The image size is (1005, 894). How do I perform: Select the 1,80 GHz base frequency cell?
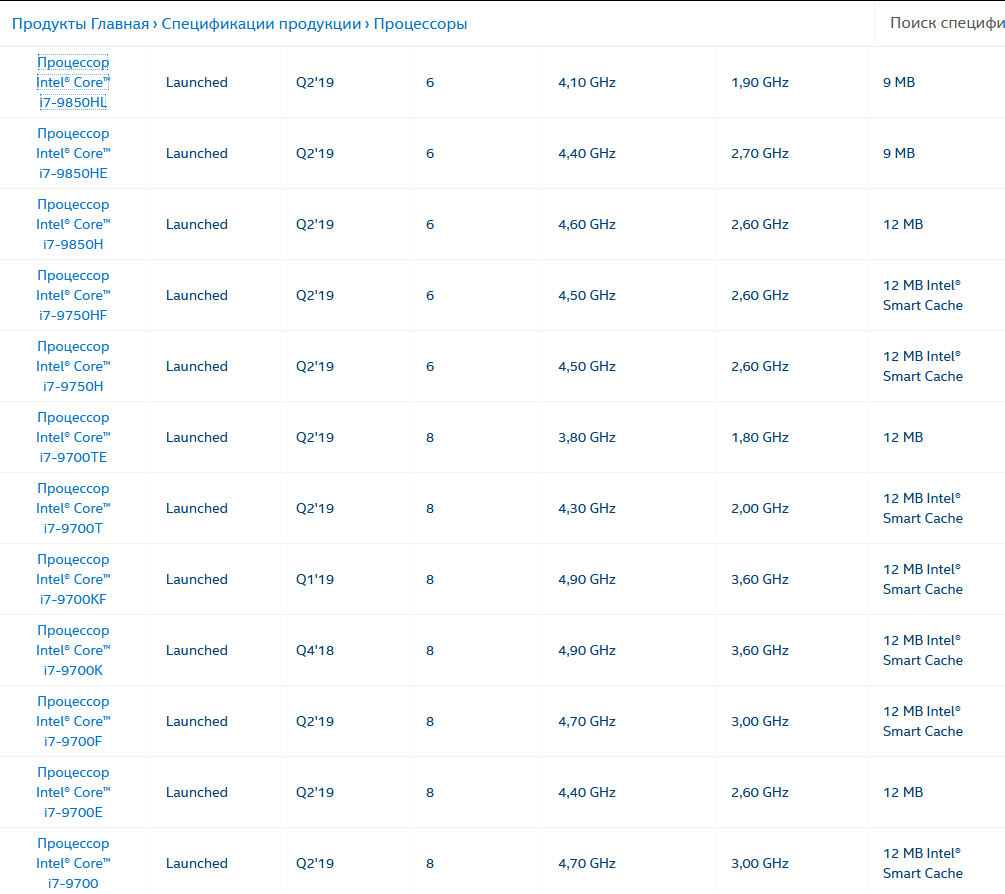coord(760,437)
